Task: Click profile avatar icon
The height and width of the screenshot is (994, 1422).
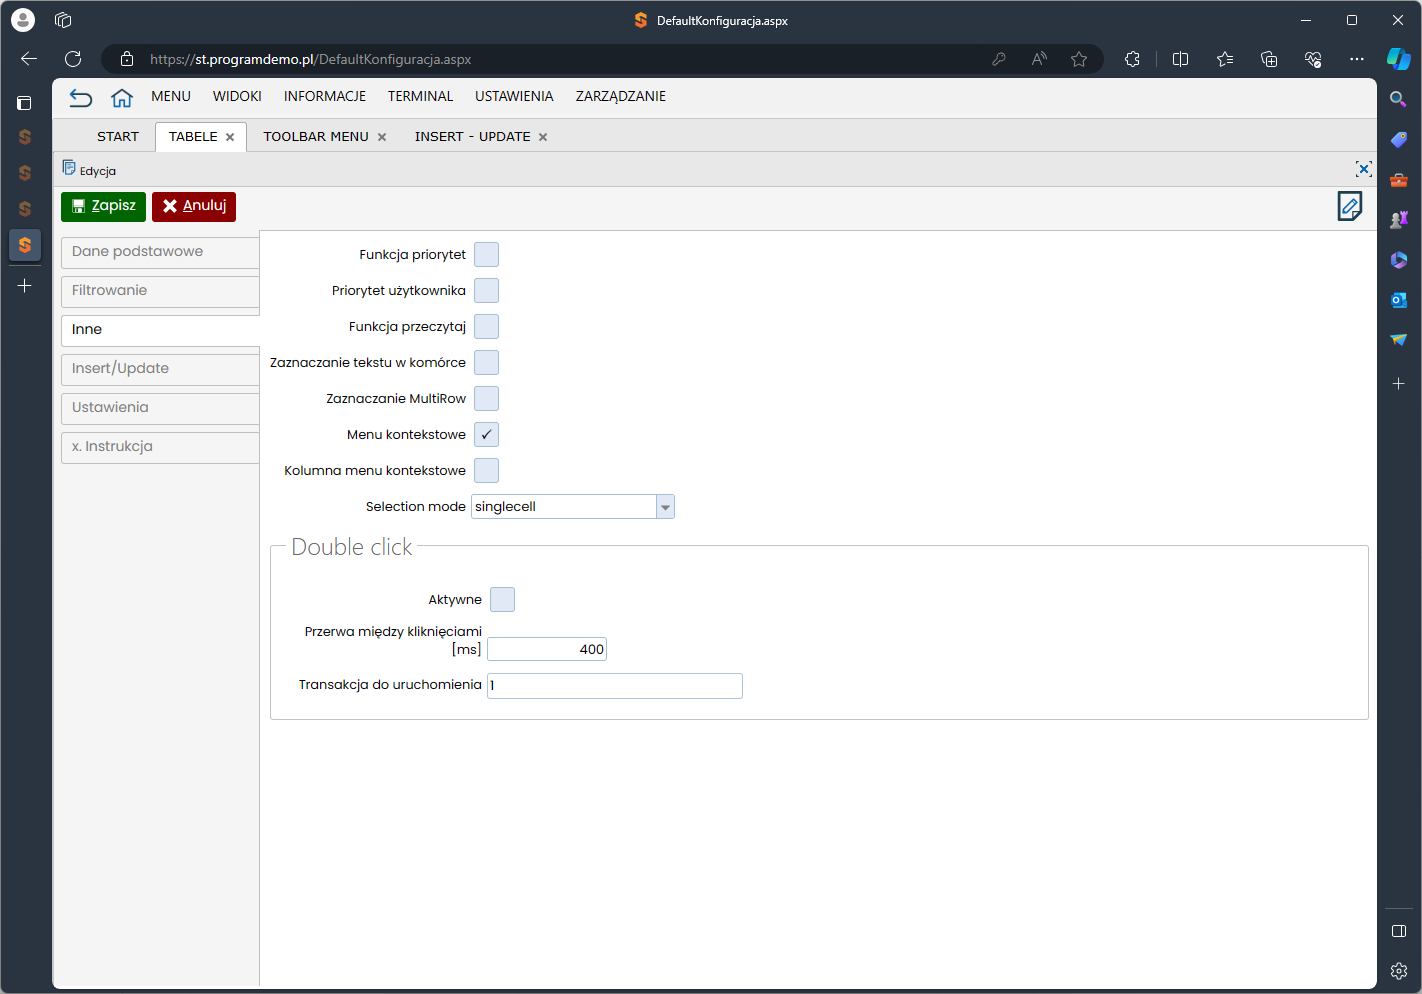Action: tap(23, 20)
